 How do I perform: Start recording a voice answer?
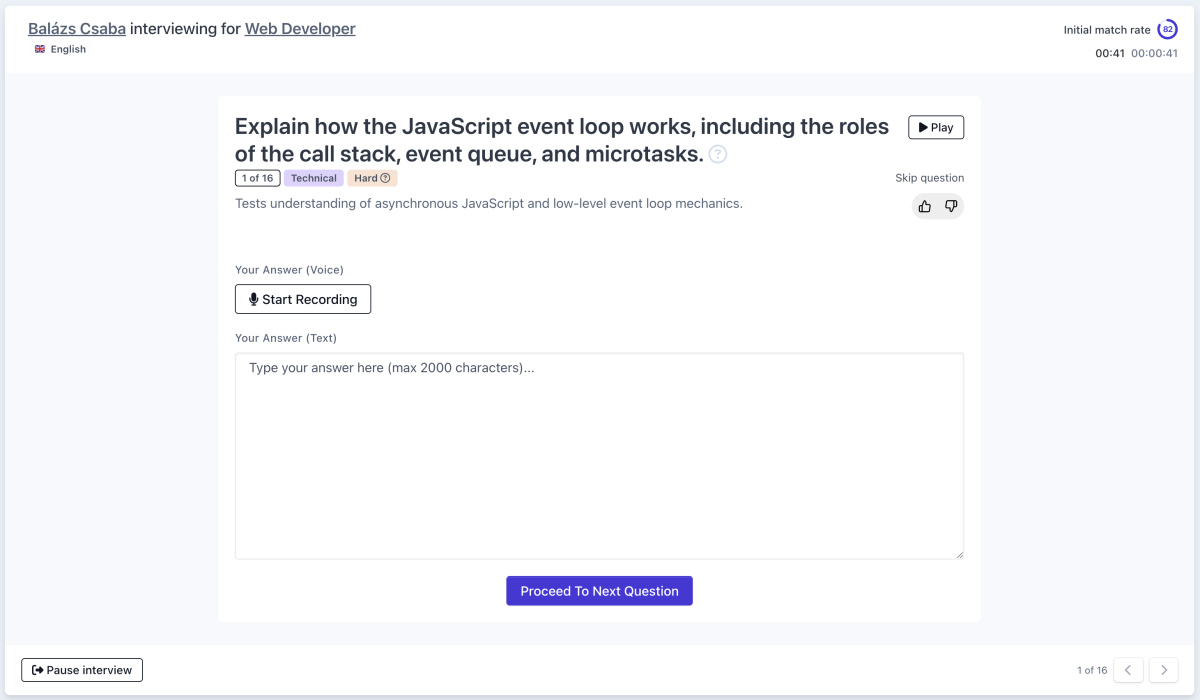(x=302, y=298)
